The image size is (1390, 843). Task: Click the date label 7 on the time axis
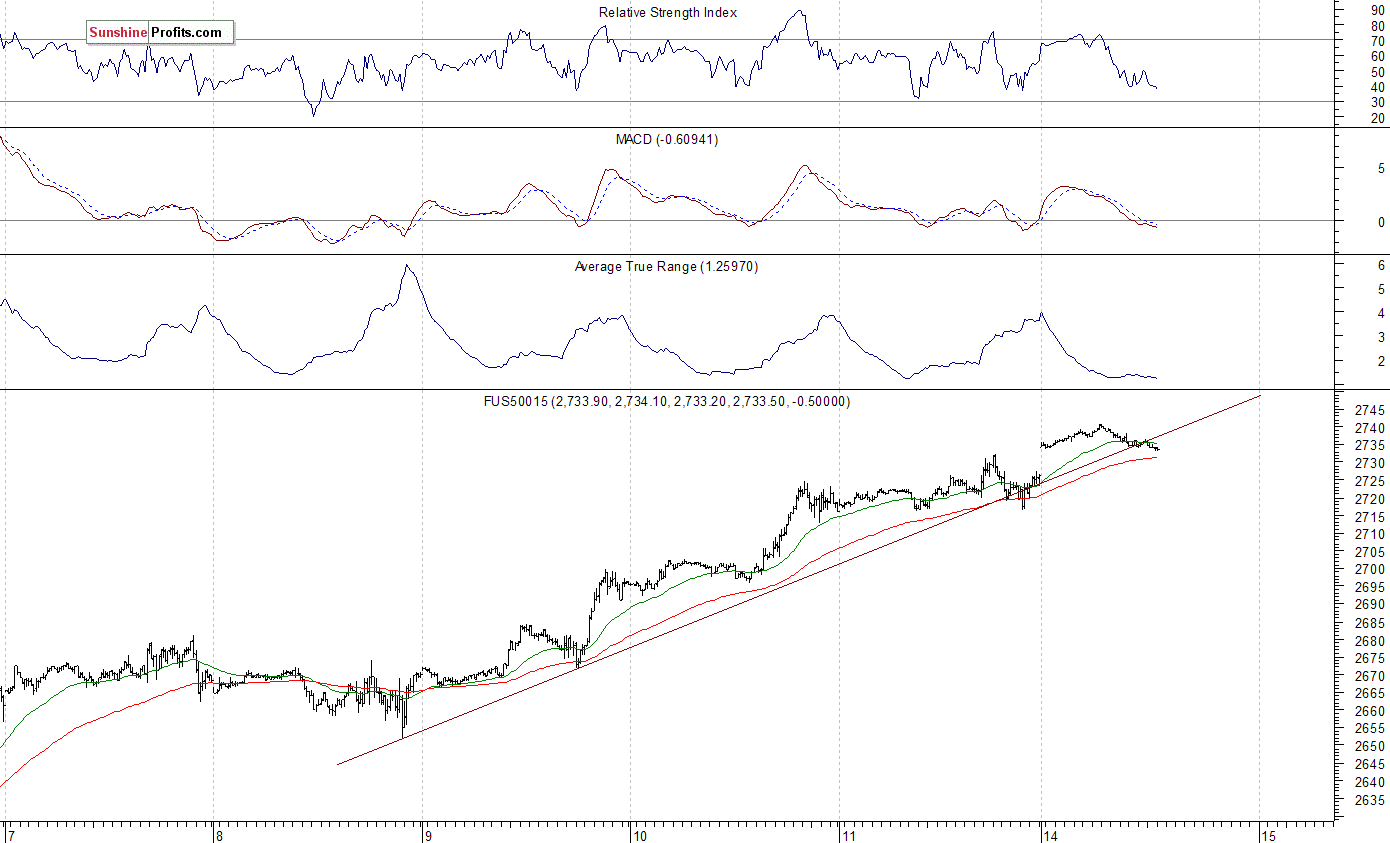tap(10, 834)
